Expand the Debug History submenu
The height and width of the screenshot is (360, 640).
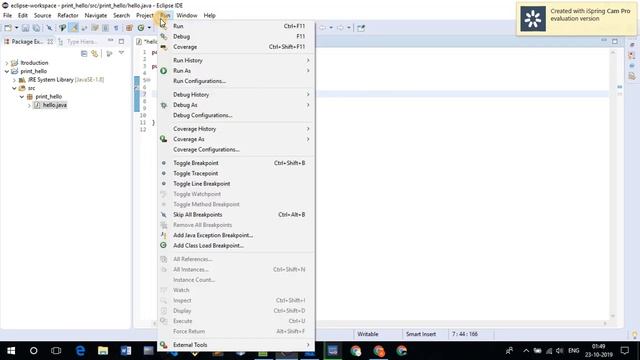coord(236,95)
